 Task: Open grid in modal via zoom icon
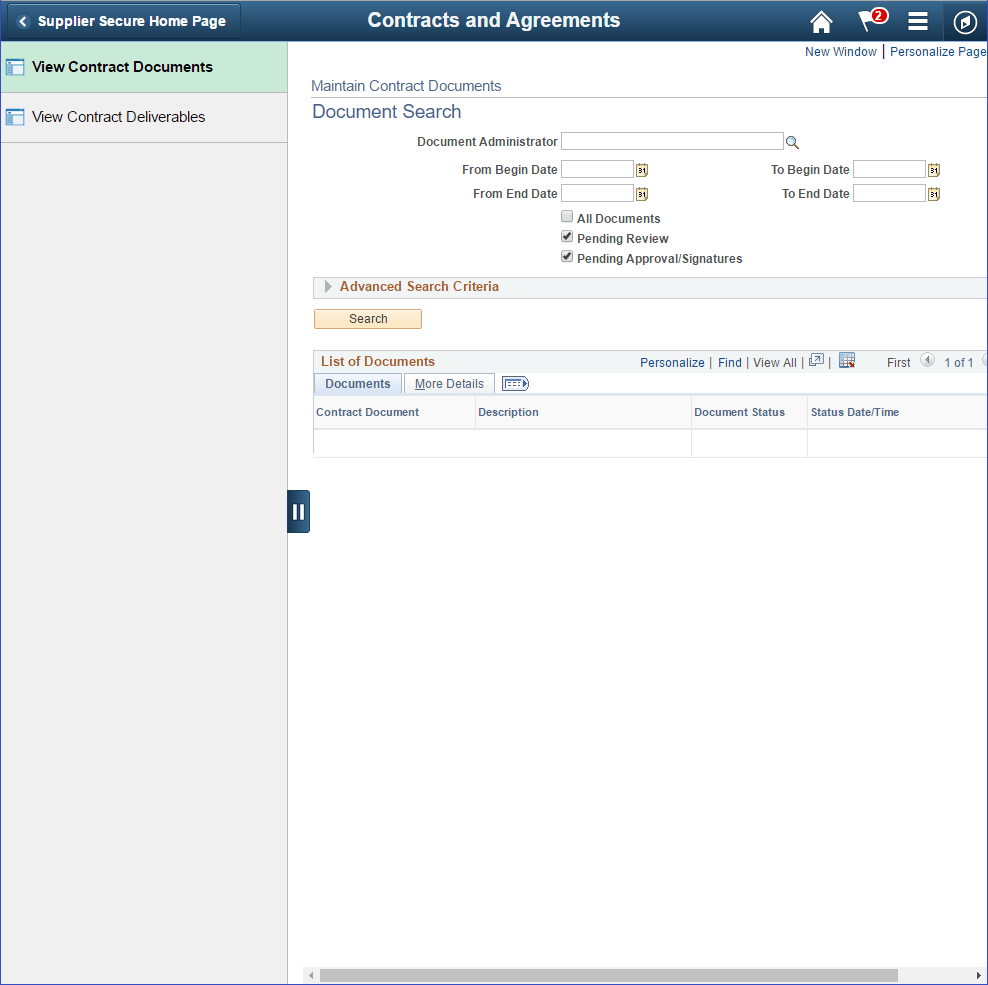[815, 360]
